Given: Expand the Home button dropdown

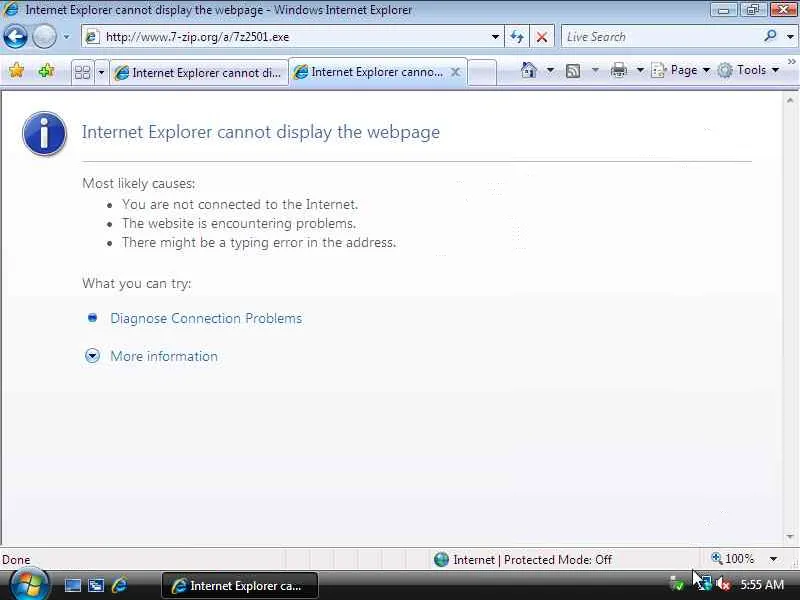Looking at the screenshot, I should [x=550, y=70].
